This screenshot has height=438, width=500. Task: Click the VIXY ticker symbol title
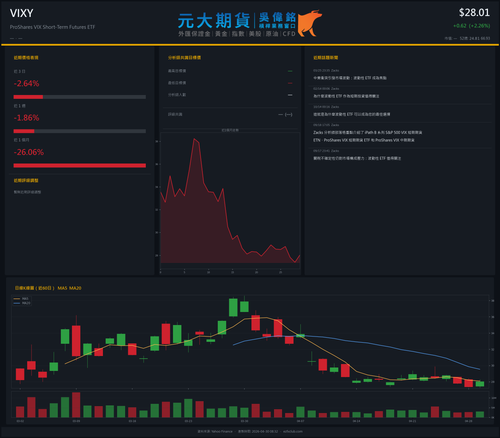pos(21,13)
